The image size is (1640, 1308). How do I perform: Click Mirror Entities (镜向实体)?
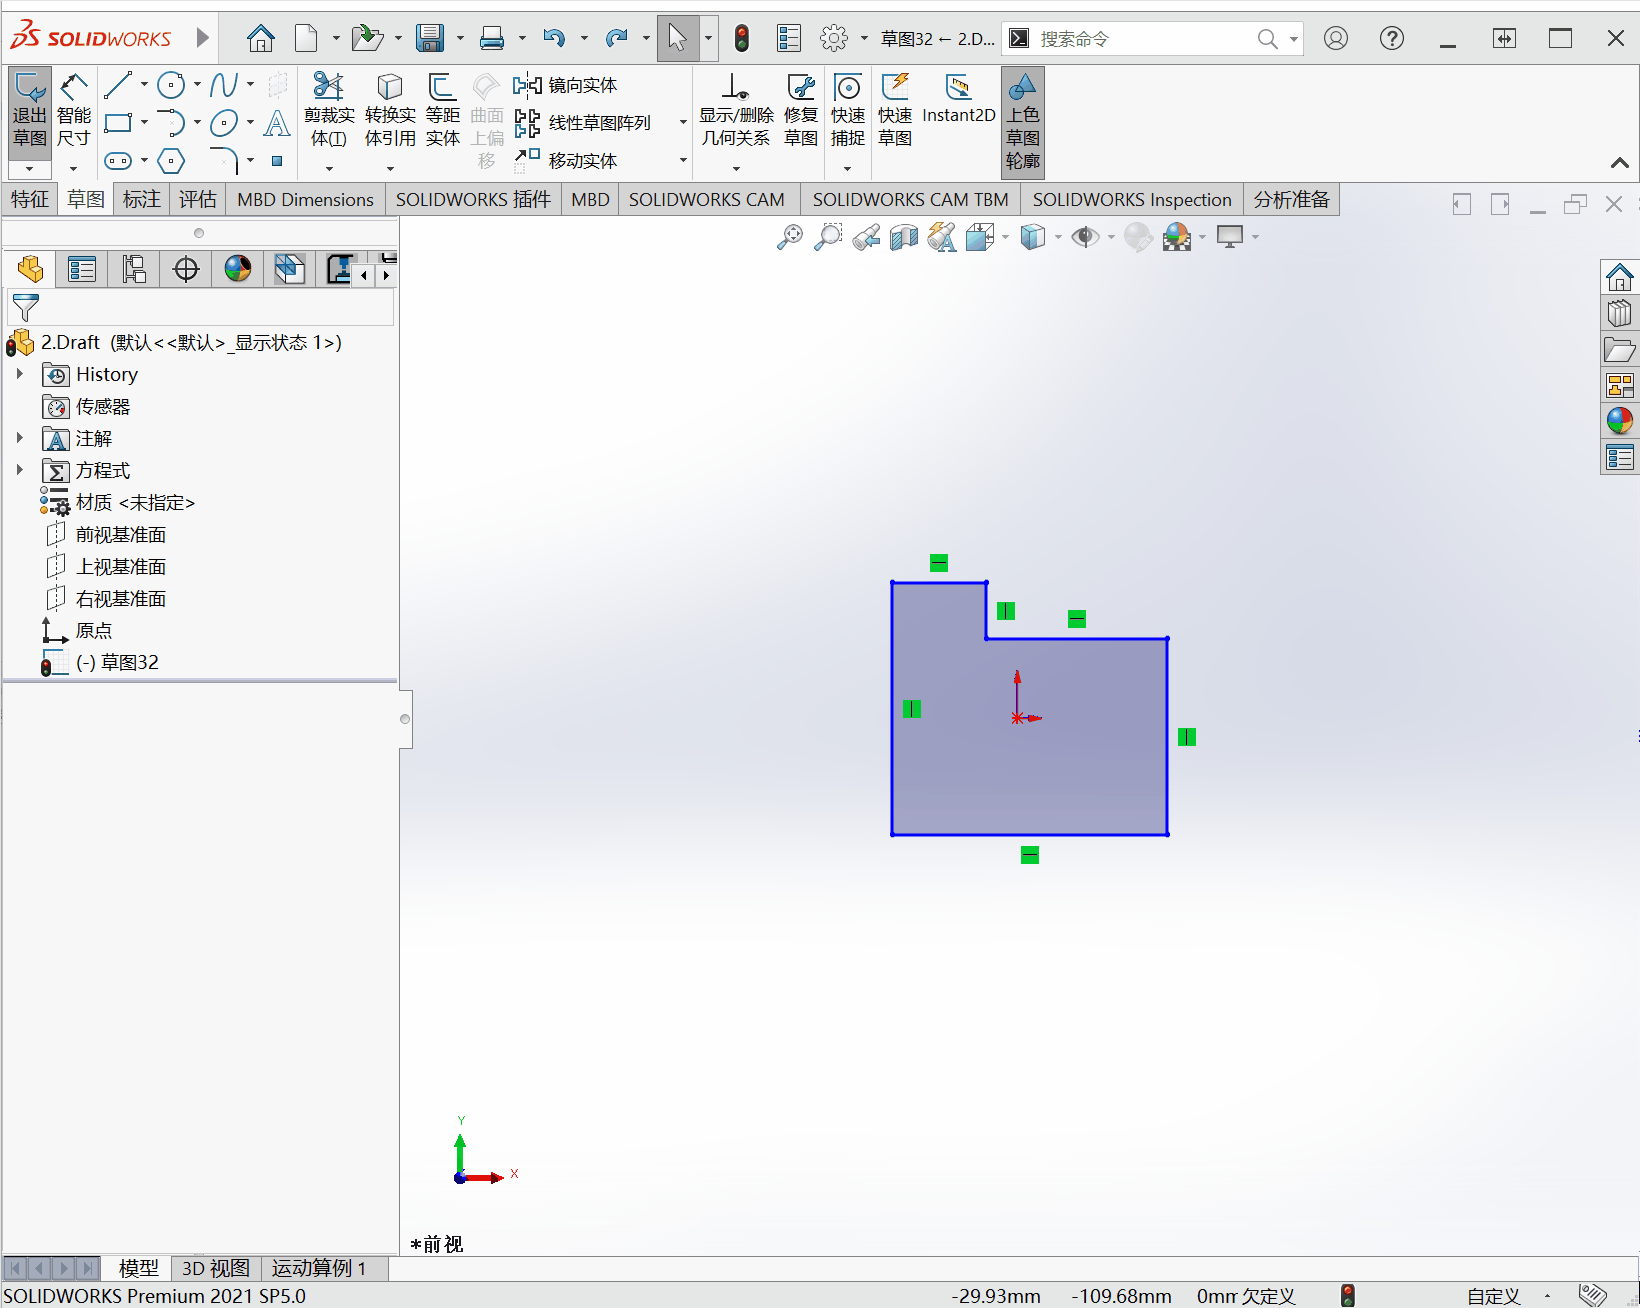click(566, 85)
